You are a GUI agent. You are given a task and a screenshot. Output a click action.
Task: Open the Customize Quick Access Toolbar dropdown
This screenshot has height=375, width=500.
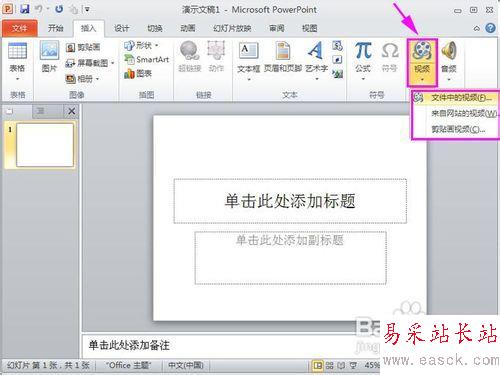coord(87,9)
